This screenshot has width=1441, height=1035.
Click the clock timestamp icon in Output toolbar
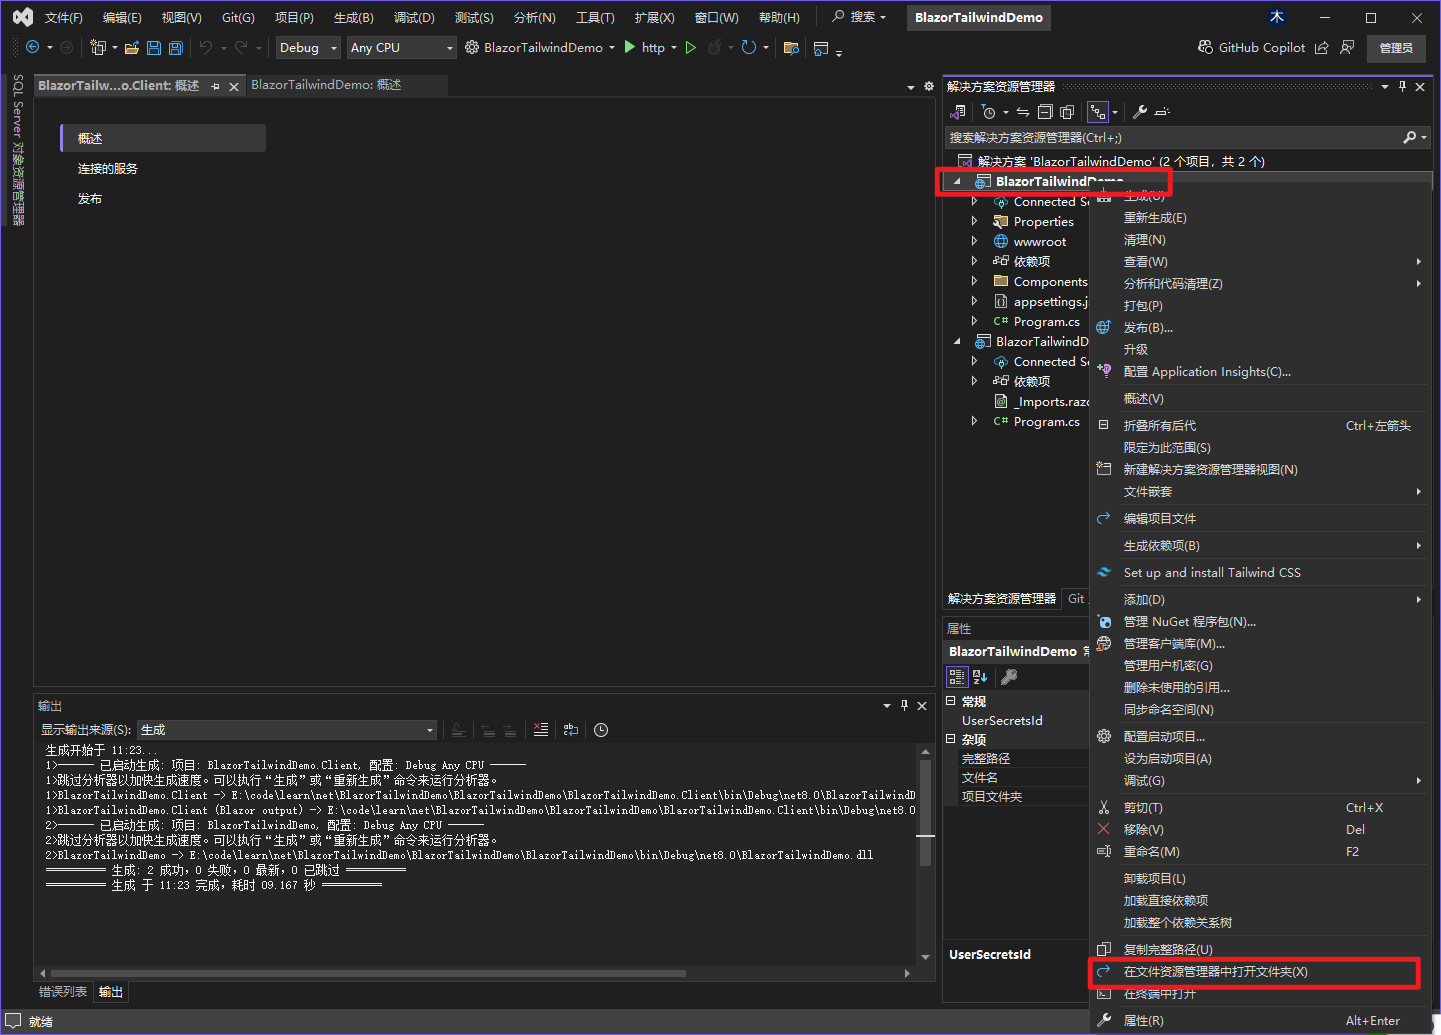(x=601, y=730)
